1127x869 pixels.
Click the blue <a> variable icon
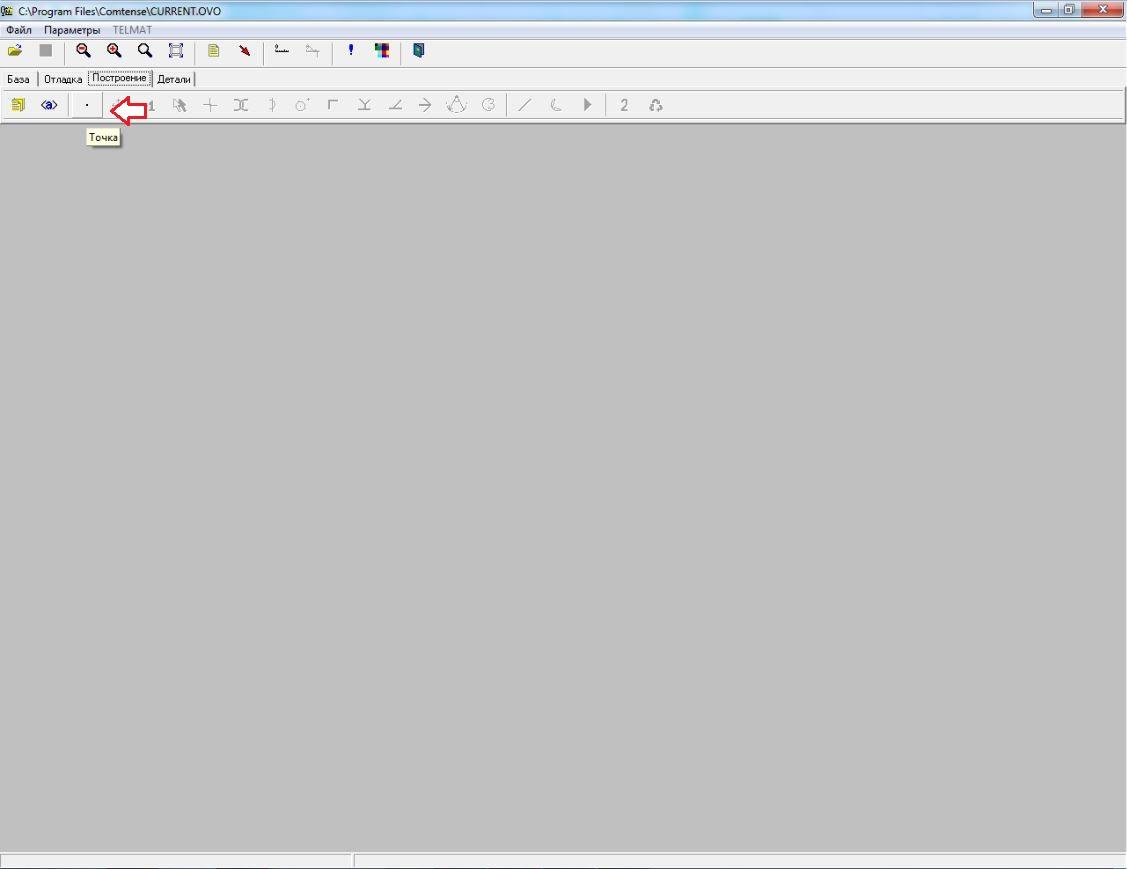(49, 106)
